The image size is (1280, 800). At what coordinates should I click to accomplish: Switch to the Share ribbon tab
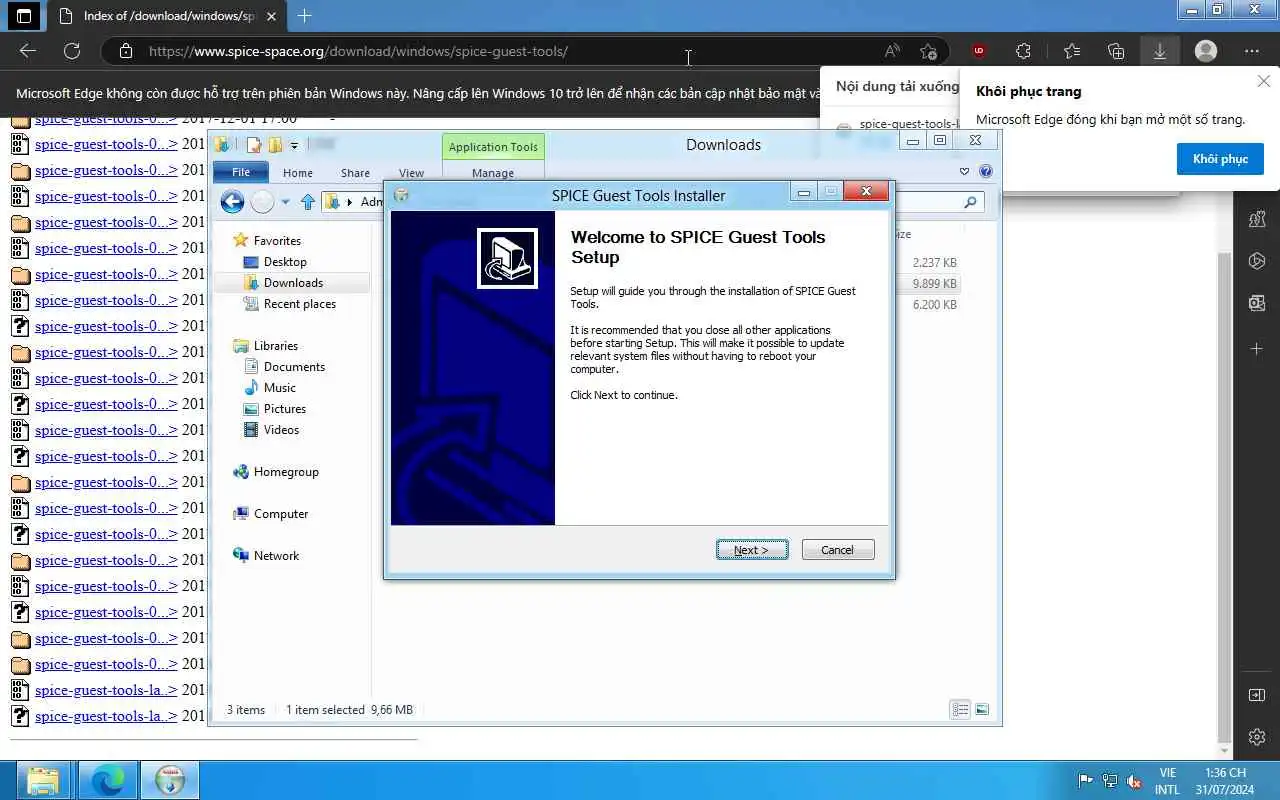pos(355,173)
